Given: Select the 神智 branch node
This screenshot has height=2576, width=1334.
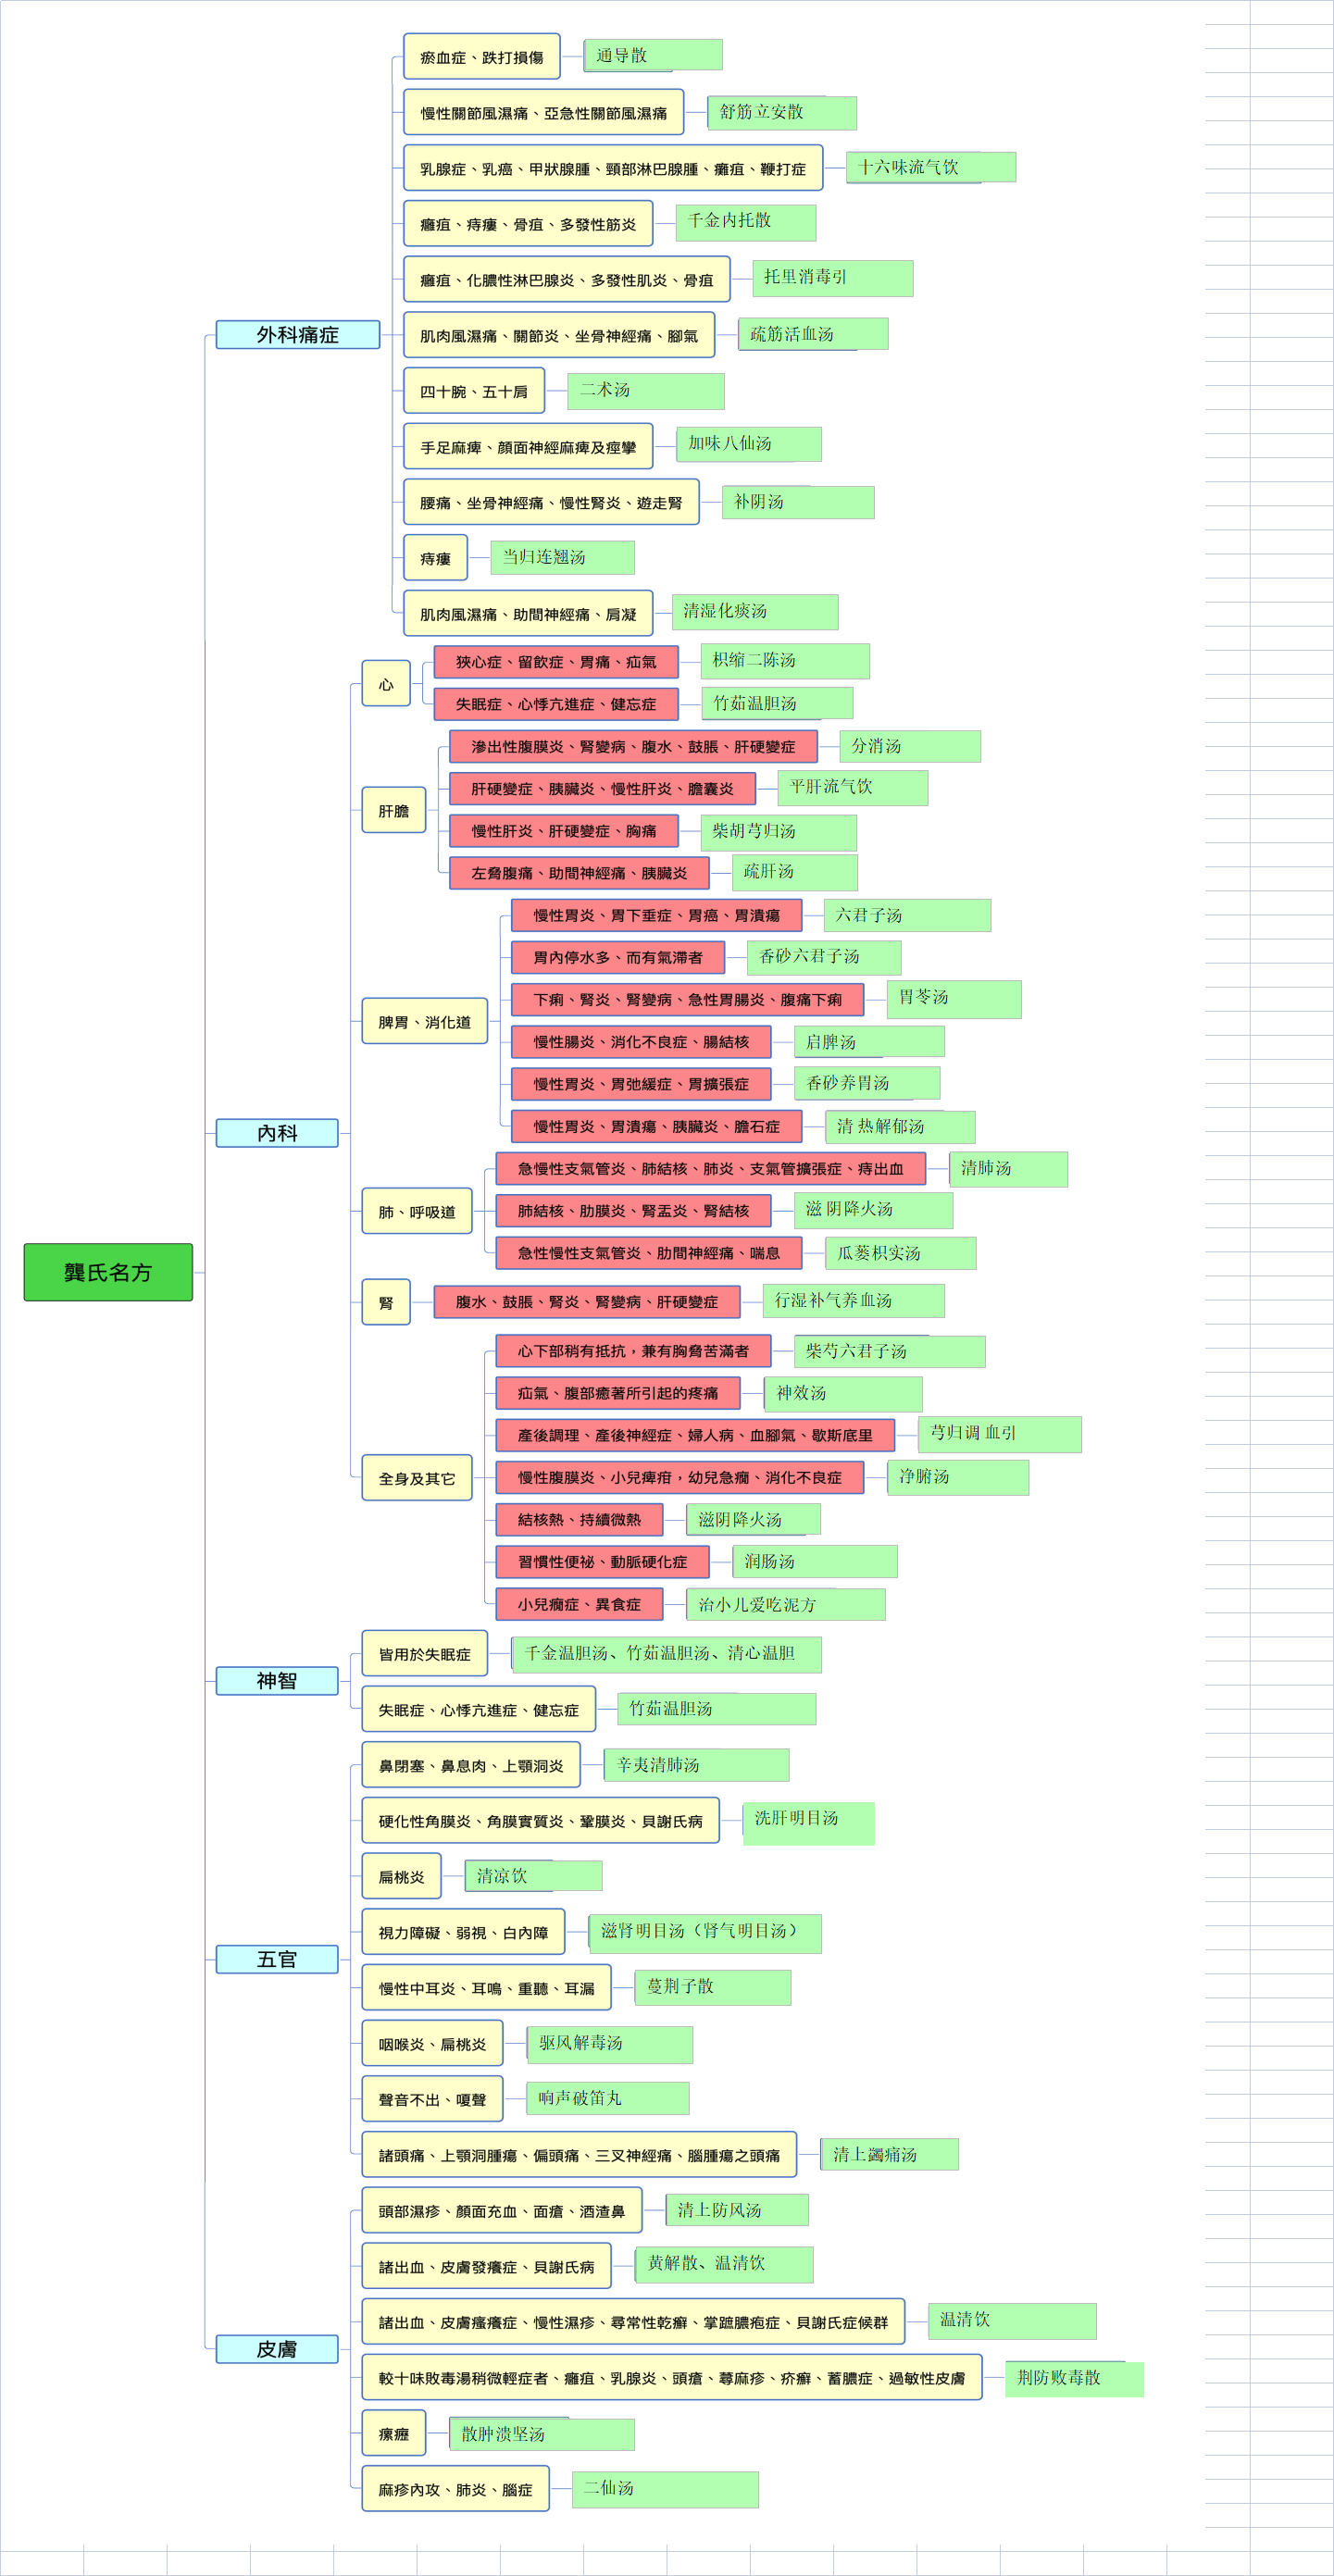Looking at the screenshot, I should click(277, 1681).
